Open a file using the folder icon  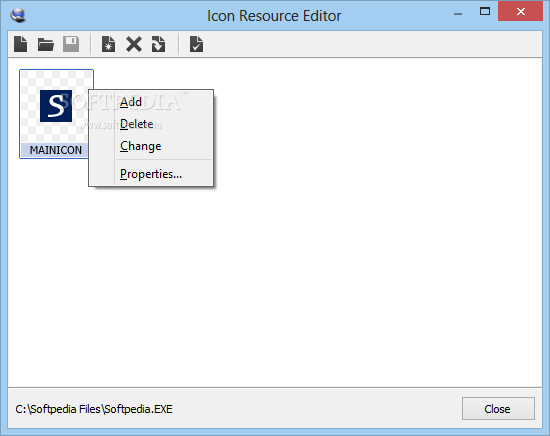pyautogui.click(x=46, y=45)
